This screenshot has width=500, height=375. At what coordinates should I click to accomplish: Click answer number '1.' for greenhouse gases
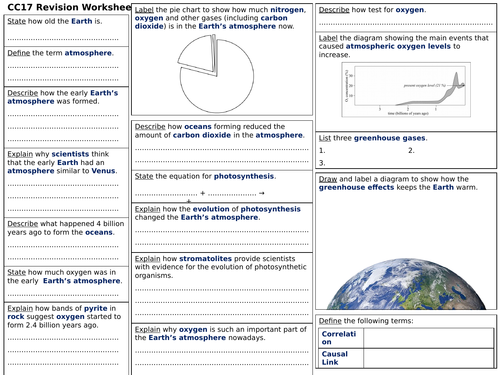click(322, 151)
